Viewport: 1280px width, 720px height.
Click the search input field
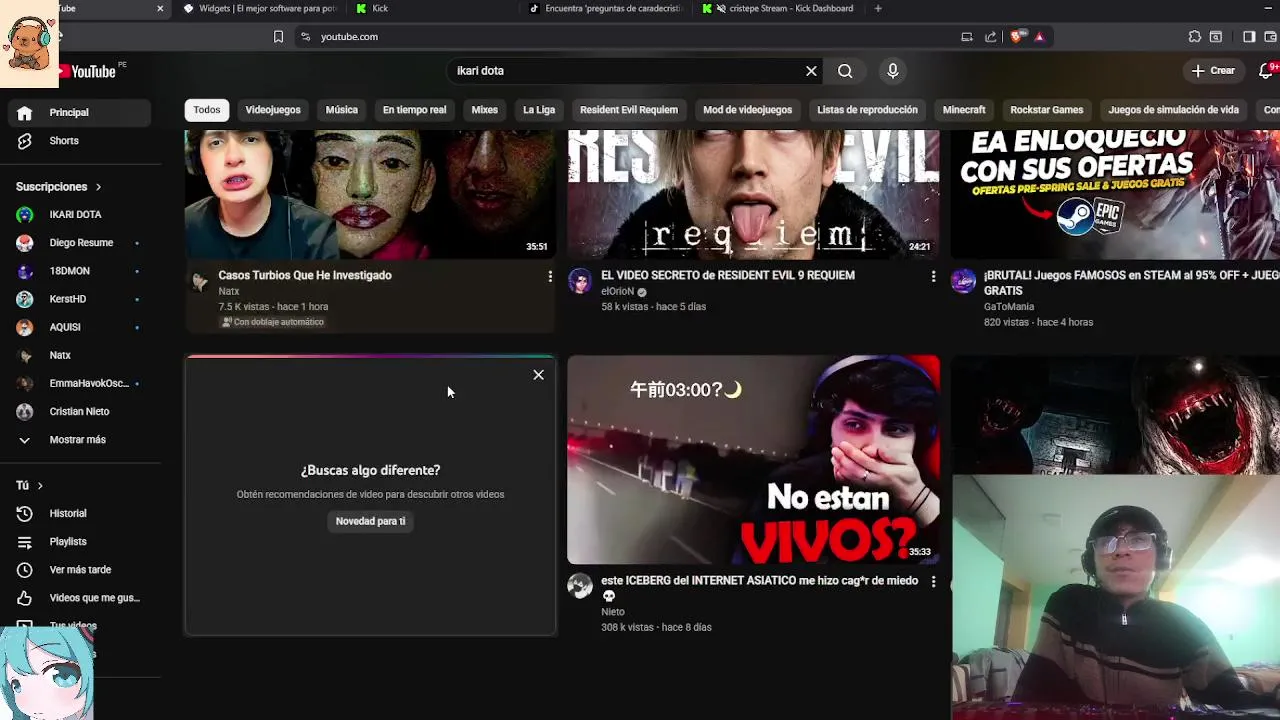tap(625, 71)
